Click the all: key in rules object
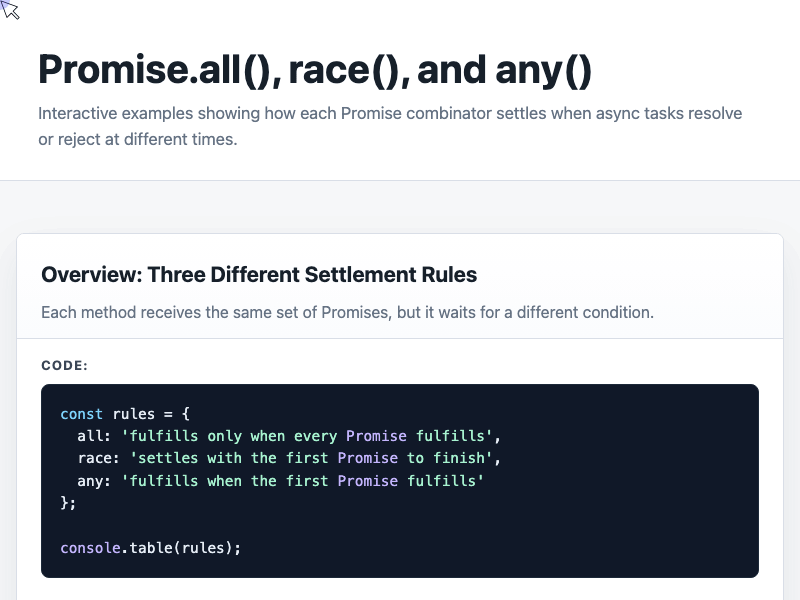The image size is (800, 600). coord(94,436)
